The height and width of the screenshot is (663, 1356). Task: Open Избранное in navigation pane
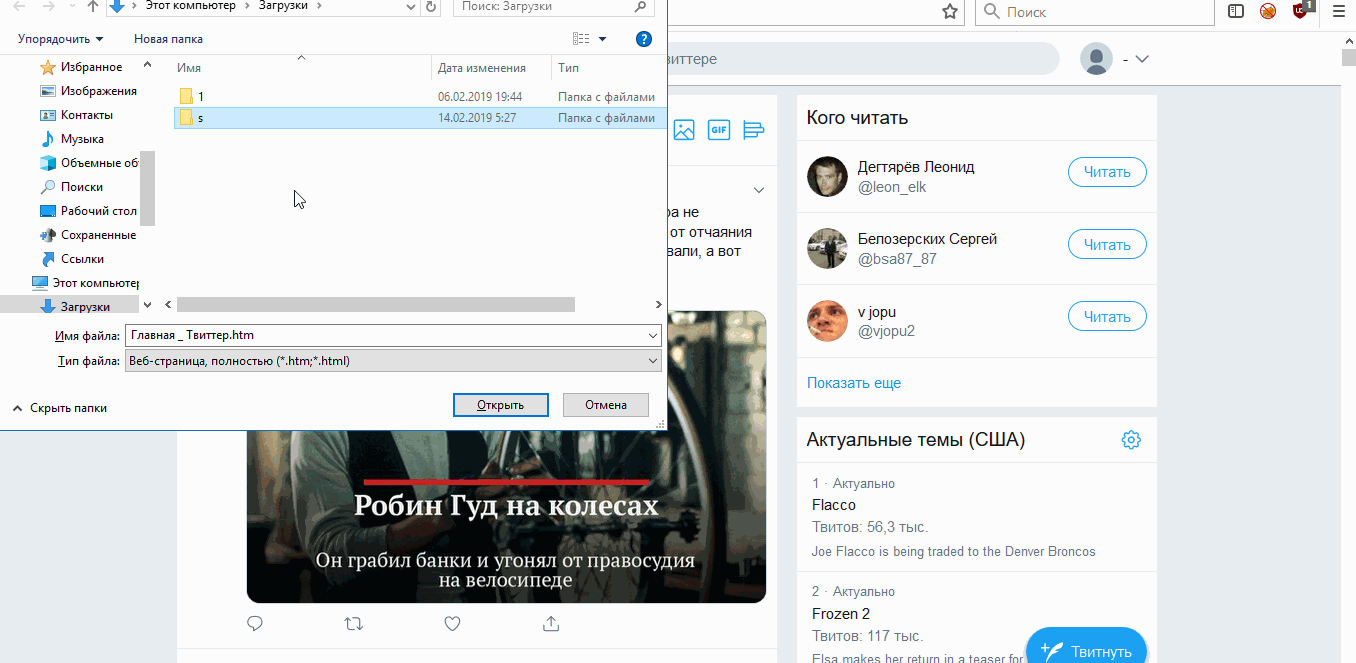point(91,67)
